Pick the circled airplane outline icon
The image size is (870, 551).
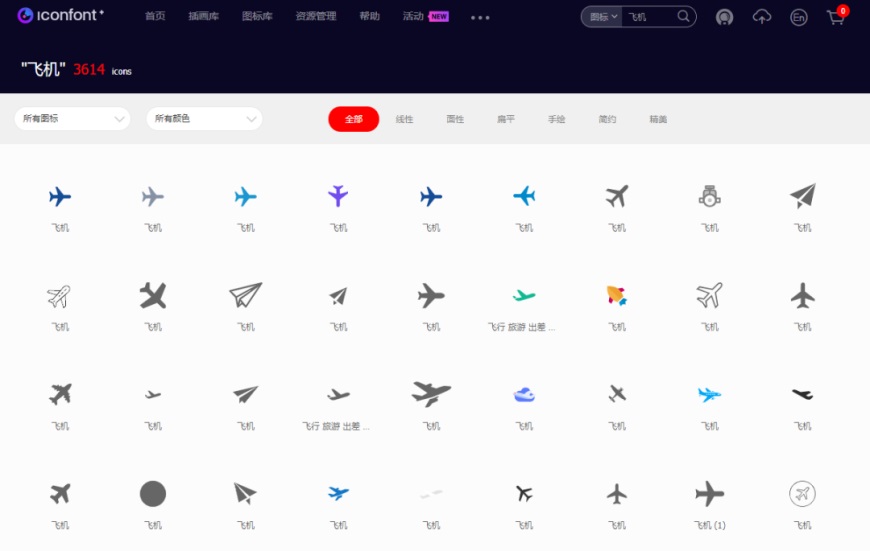(802, 493)
